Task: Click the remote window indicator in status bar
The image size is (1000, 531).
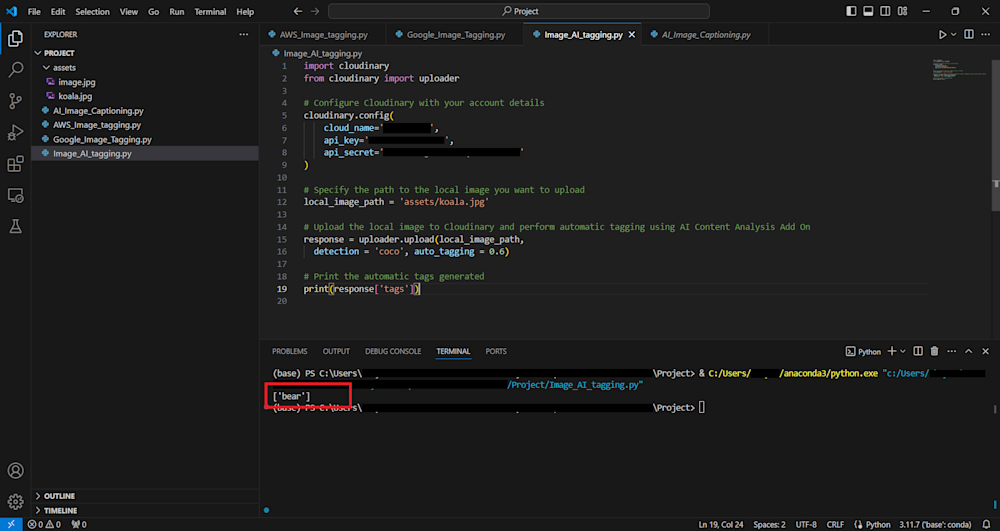Action: tap(11, 525)
